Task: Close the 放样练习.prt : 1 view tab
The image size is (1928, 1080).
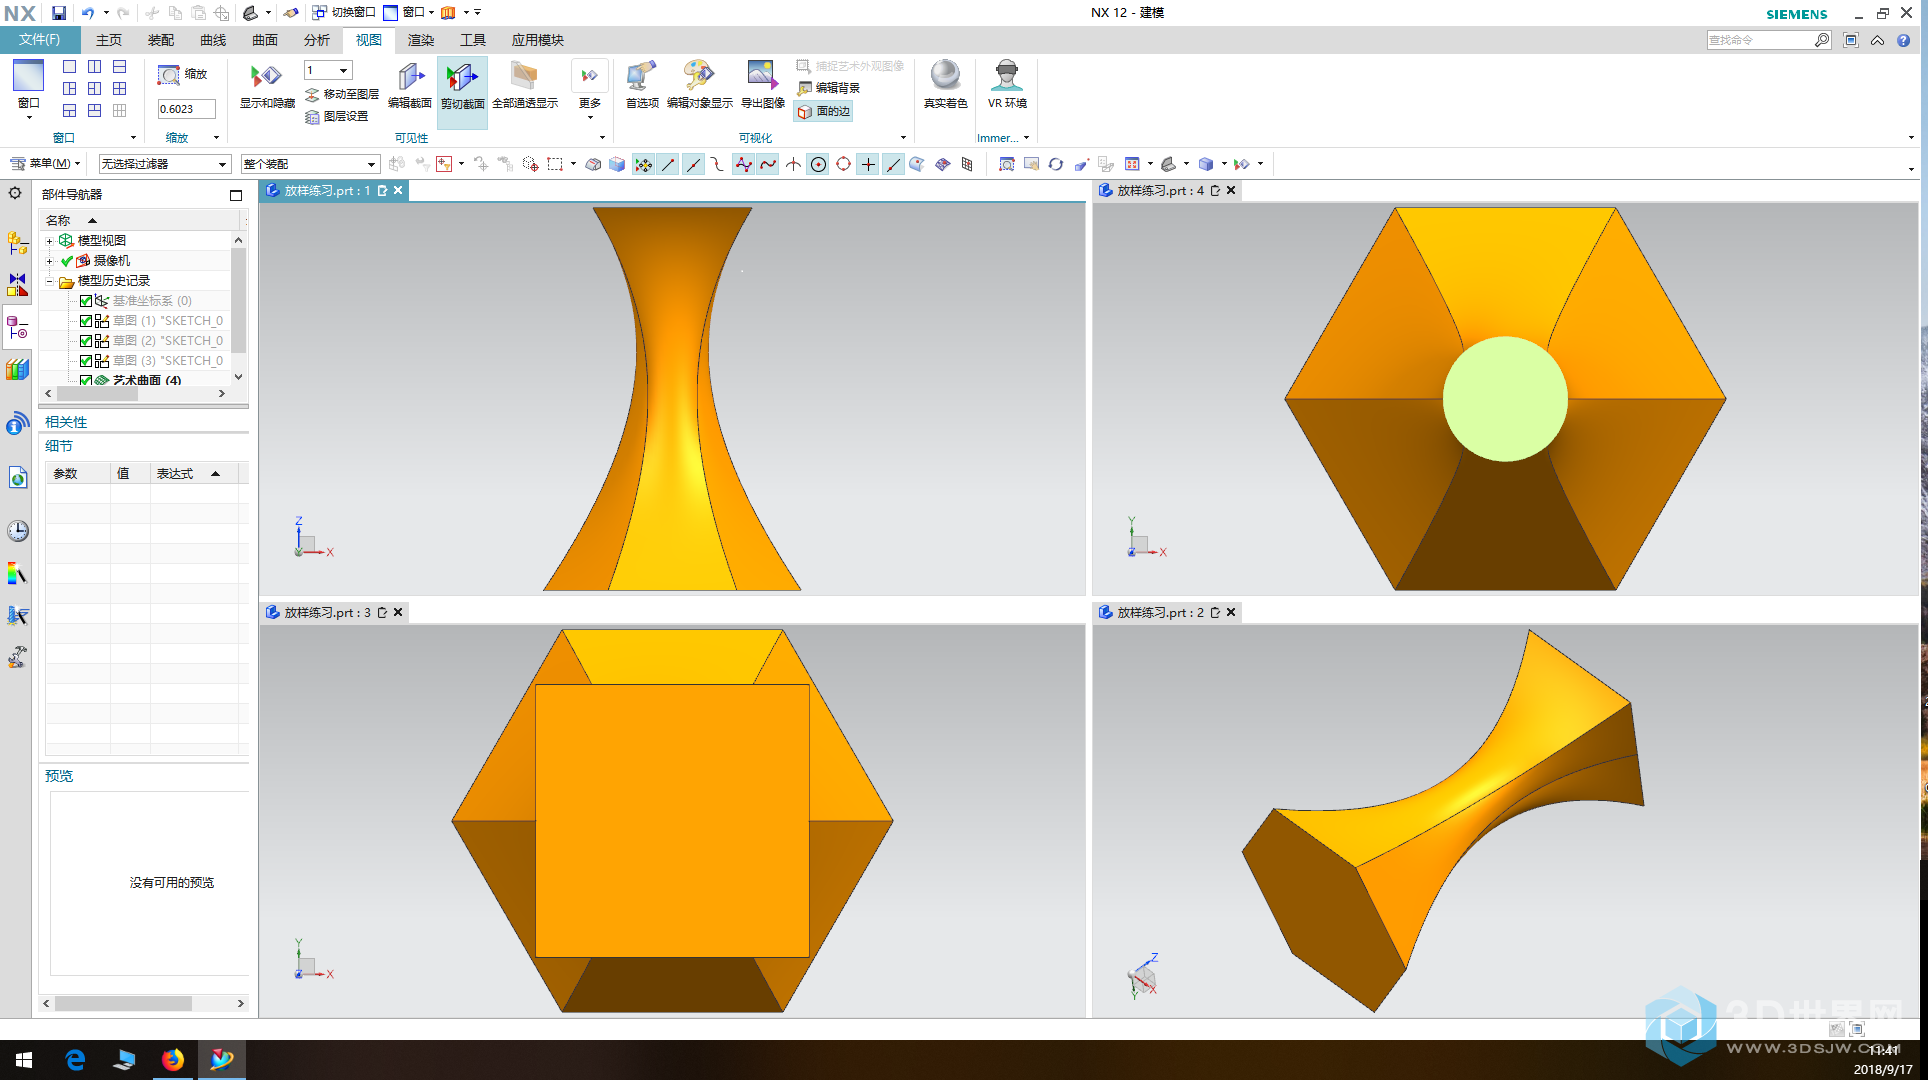Action: 398,190
